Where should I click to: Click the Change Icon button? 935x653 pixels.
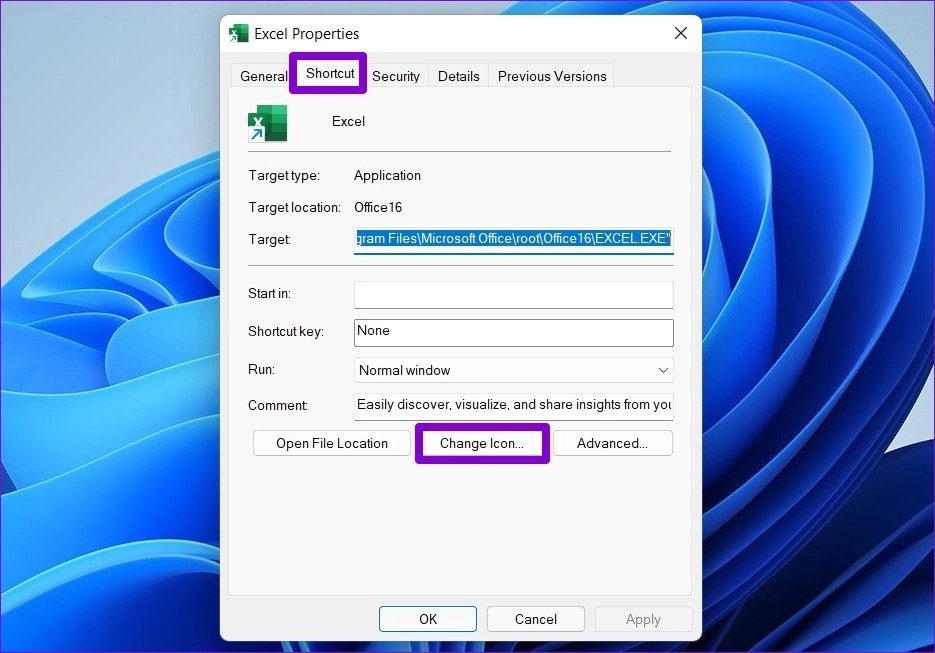coord(482,443)
